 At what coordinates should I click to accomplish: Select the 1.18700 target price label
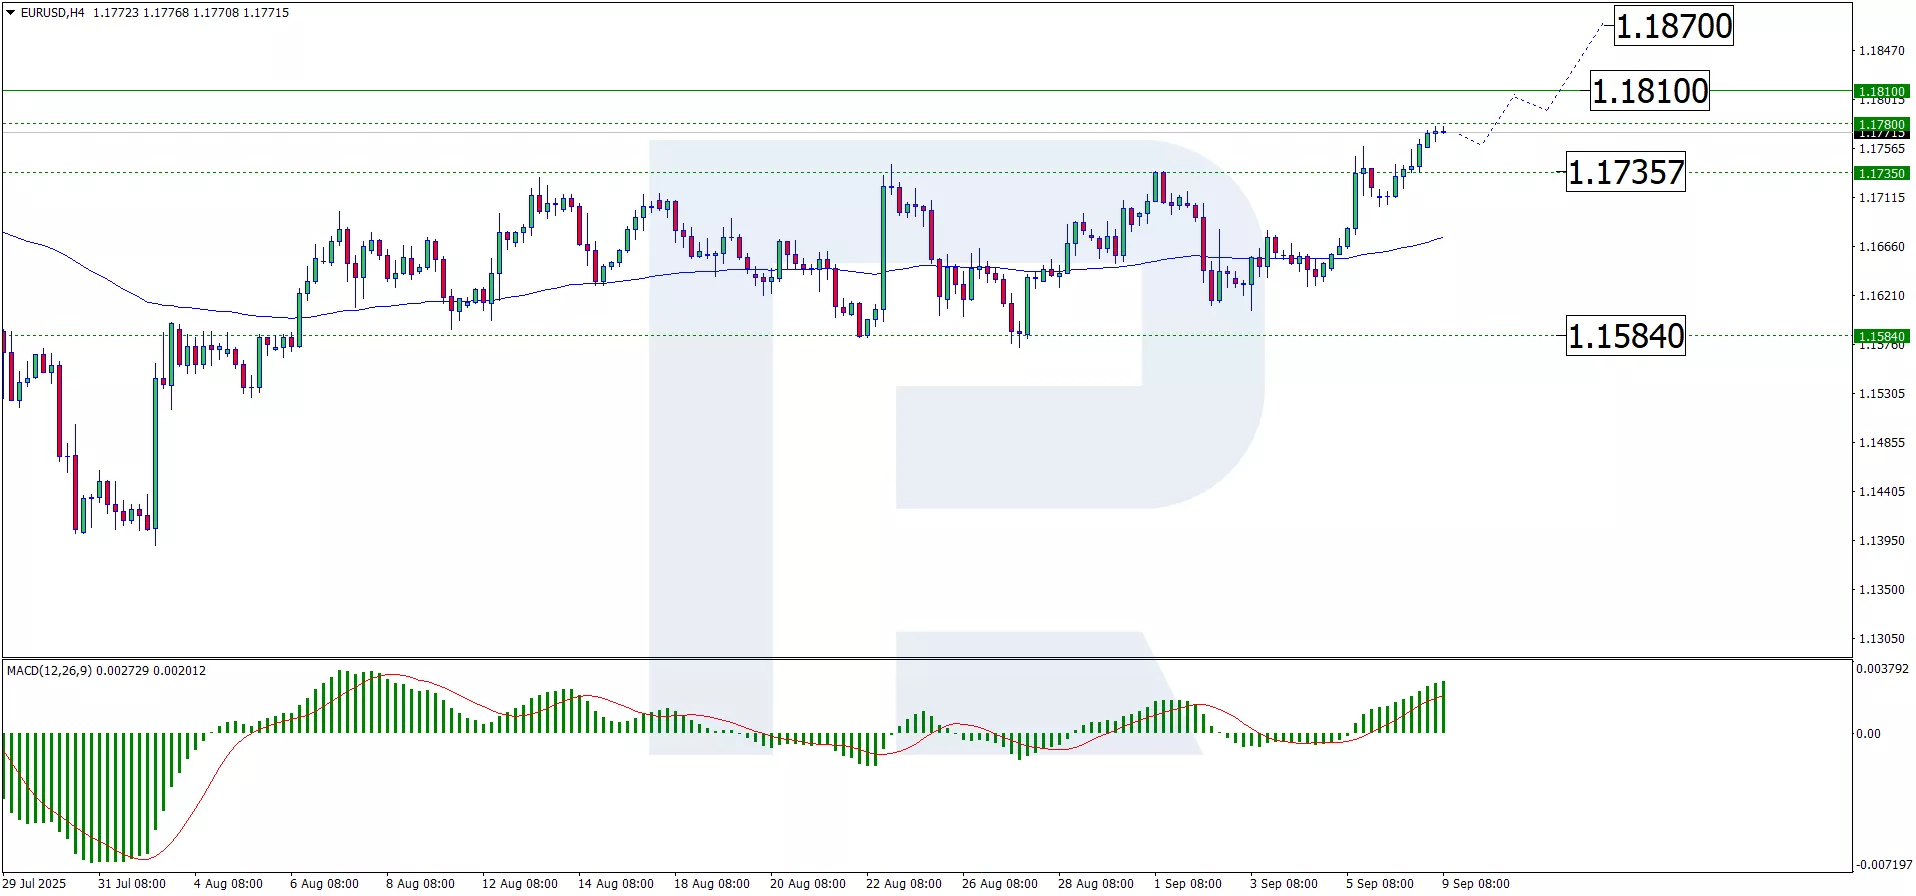pos(1674,26)
